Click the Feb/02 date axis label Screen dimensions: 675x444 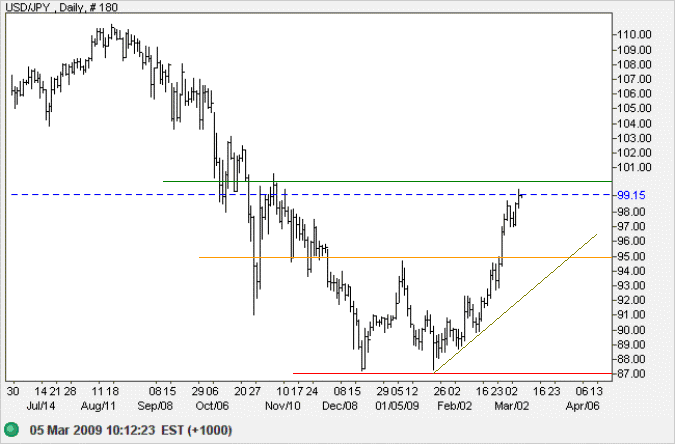coord(454,406)
